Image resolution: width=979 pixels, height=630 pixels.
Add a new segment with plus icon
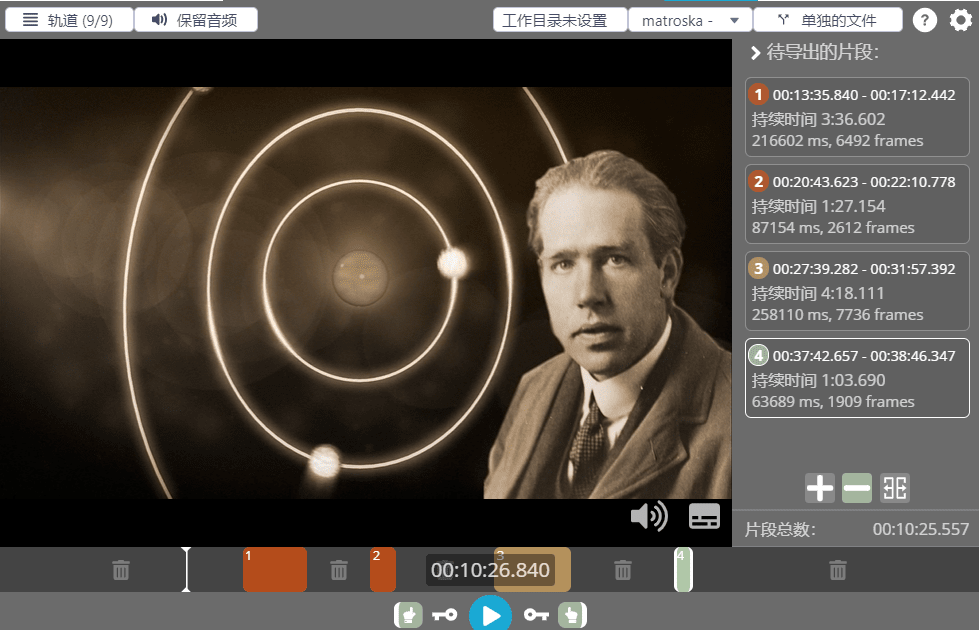[x=819, y=488]
